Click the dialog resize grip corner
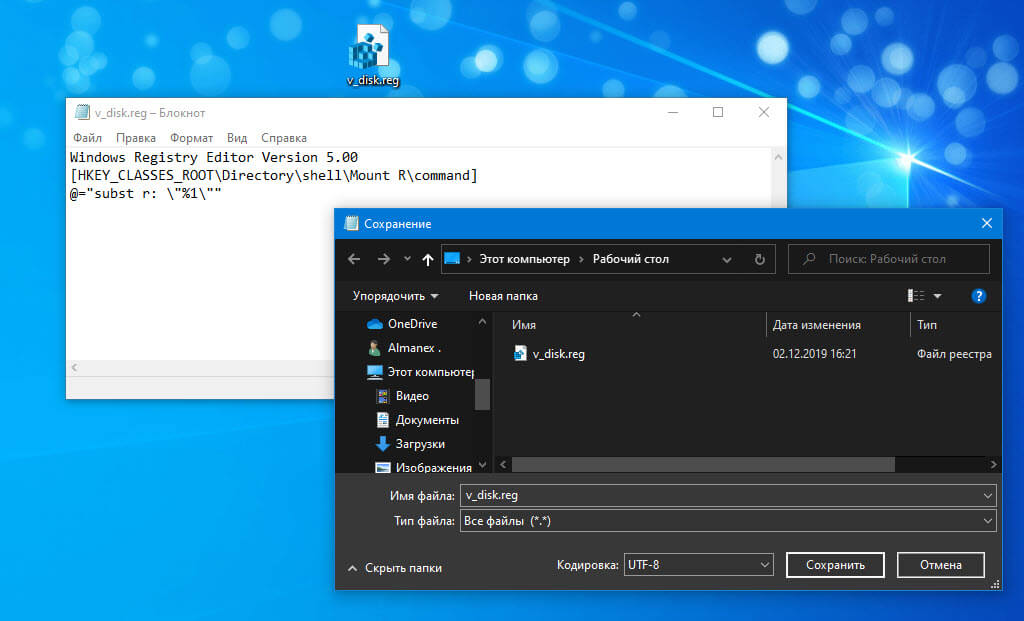This screenshot has height=621, width=1024. pos(995,584)
